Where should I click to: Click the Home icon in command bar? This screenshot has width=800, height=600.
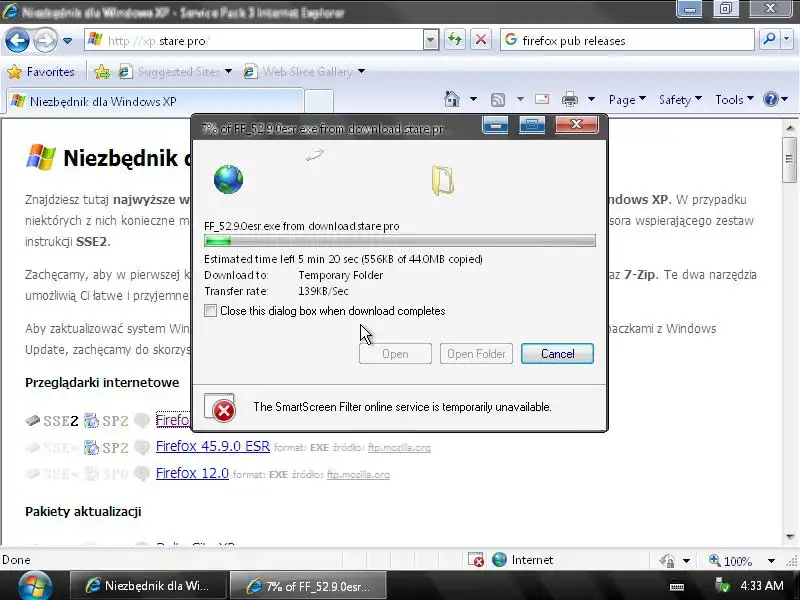pyautogui.click(x=452, y=99)
